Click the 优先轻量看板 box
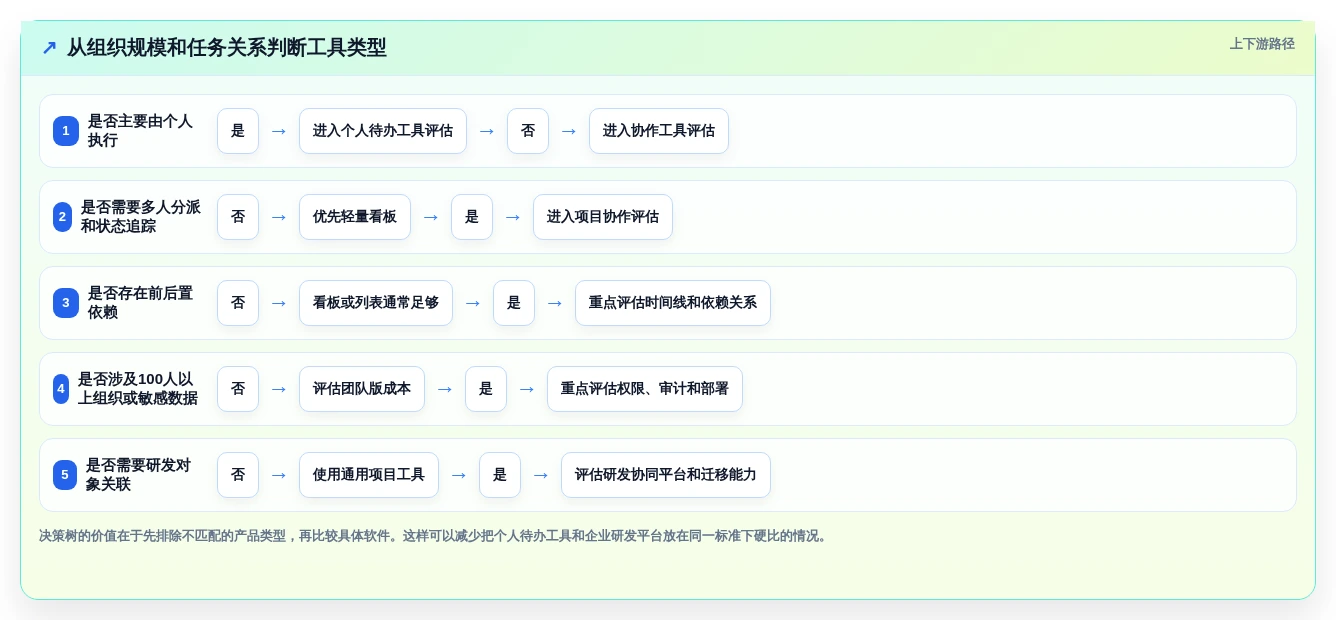This screenshot has height=620, width=1336. pyautogui.click(x=355, y=217)
